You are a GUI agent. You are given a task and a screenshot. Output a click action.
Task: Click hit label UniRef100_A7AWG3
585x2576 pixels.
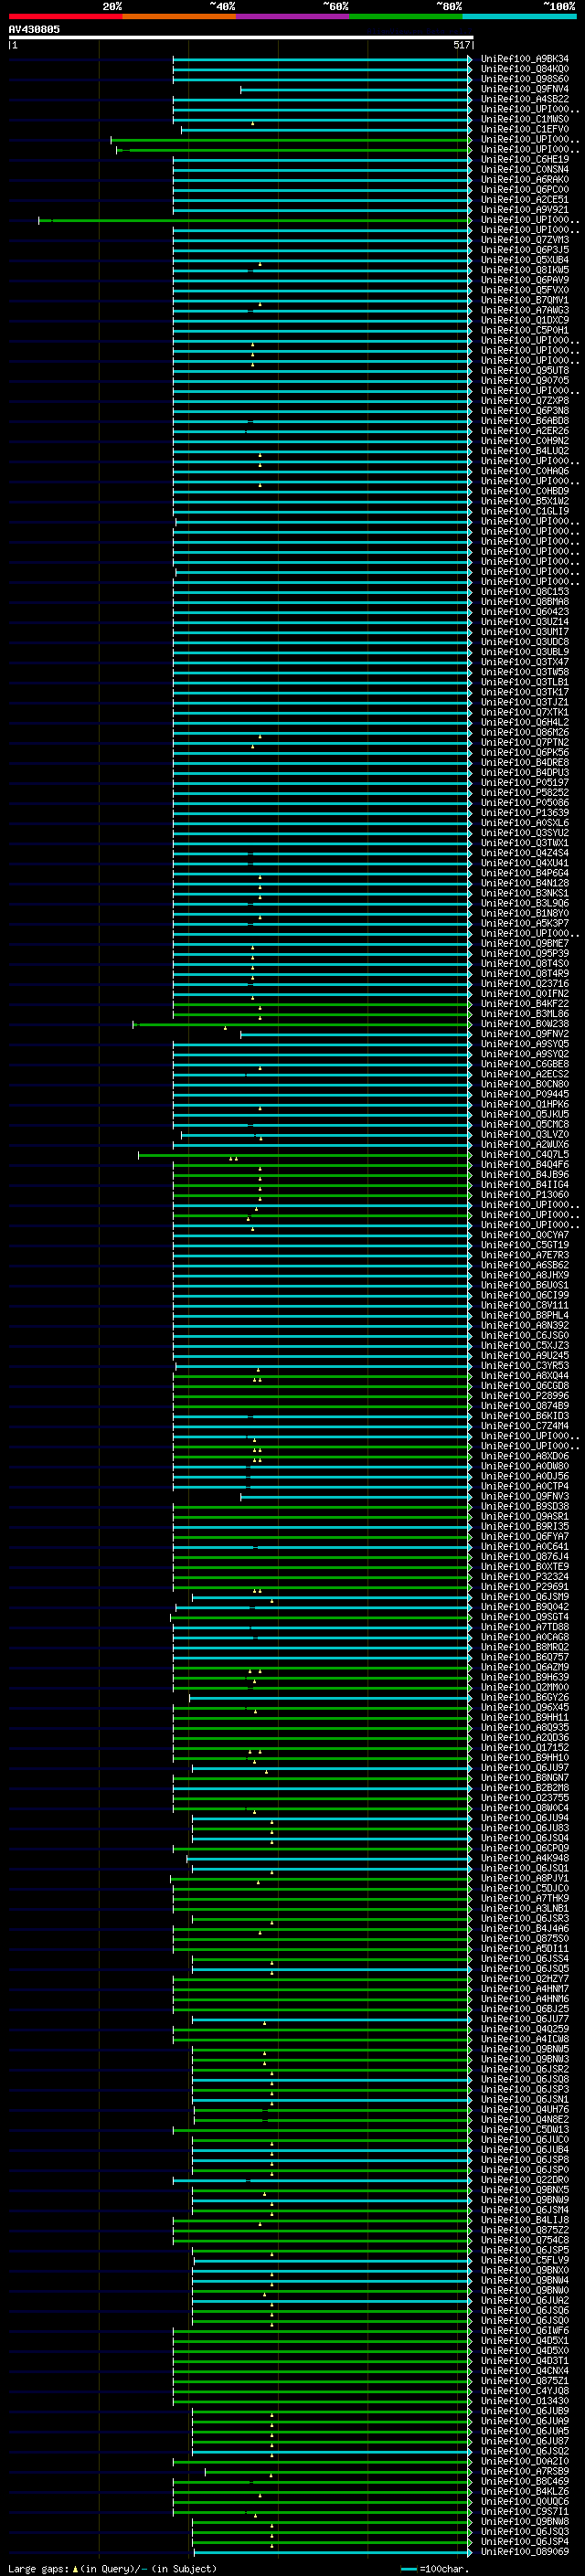[525, 310]
